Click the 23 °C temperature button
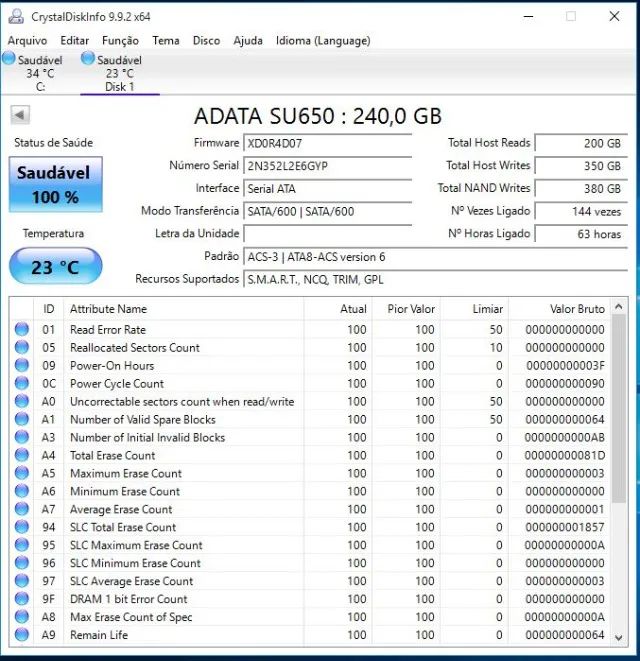 55,266
